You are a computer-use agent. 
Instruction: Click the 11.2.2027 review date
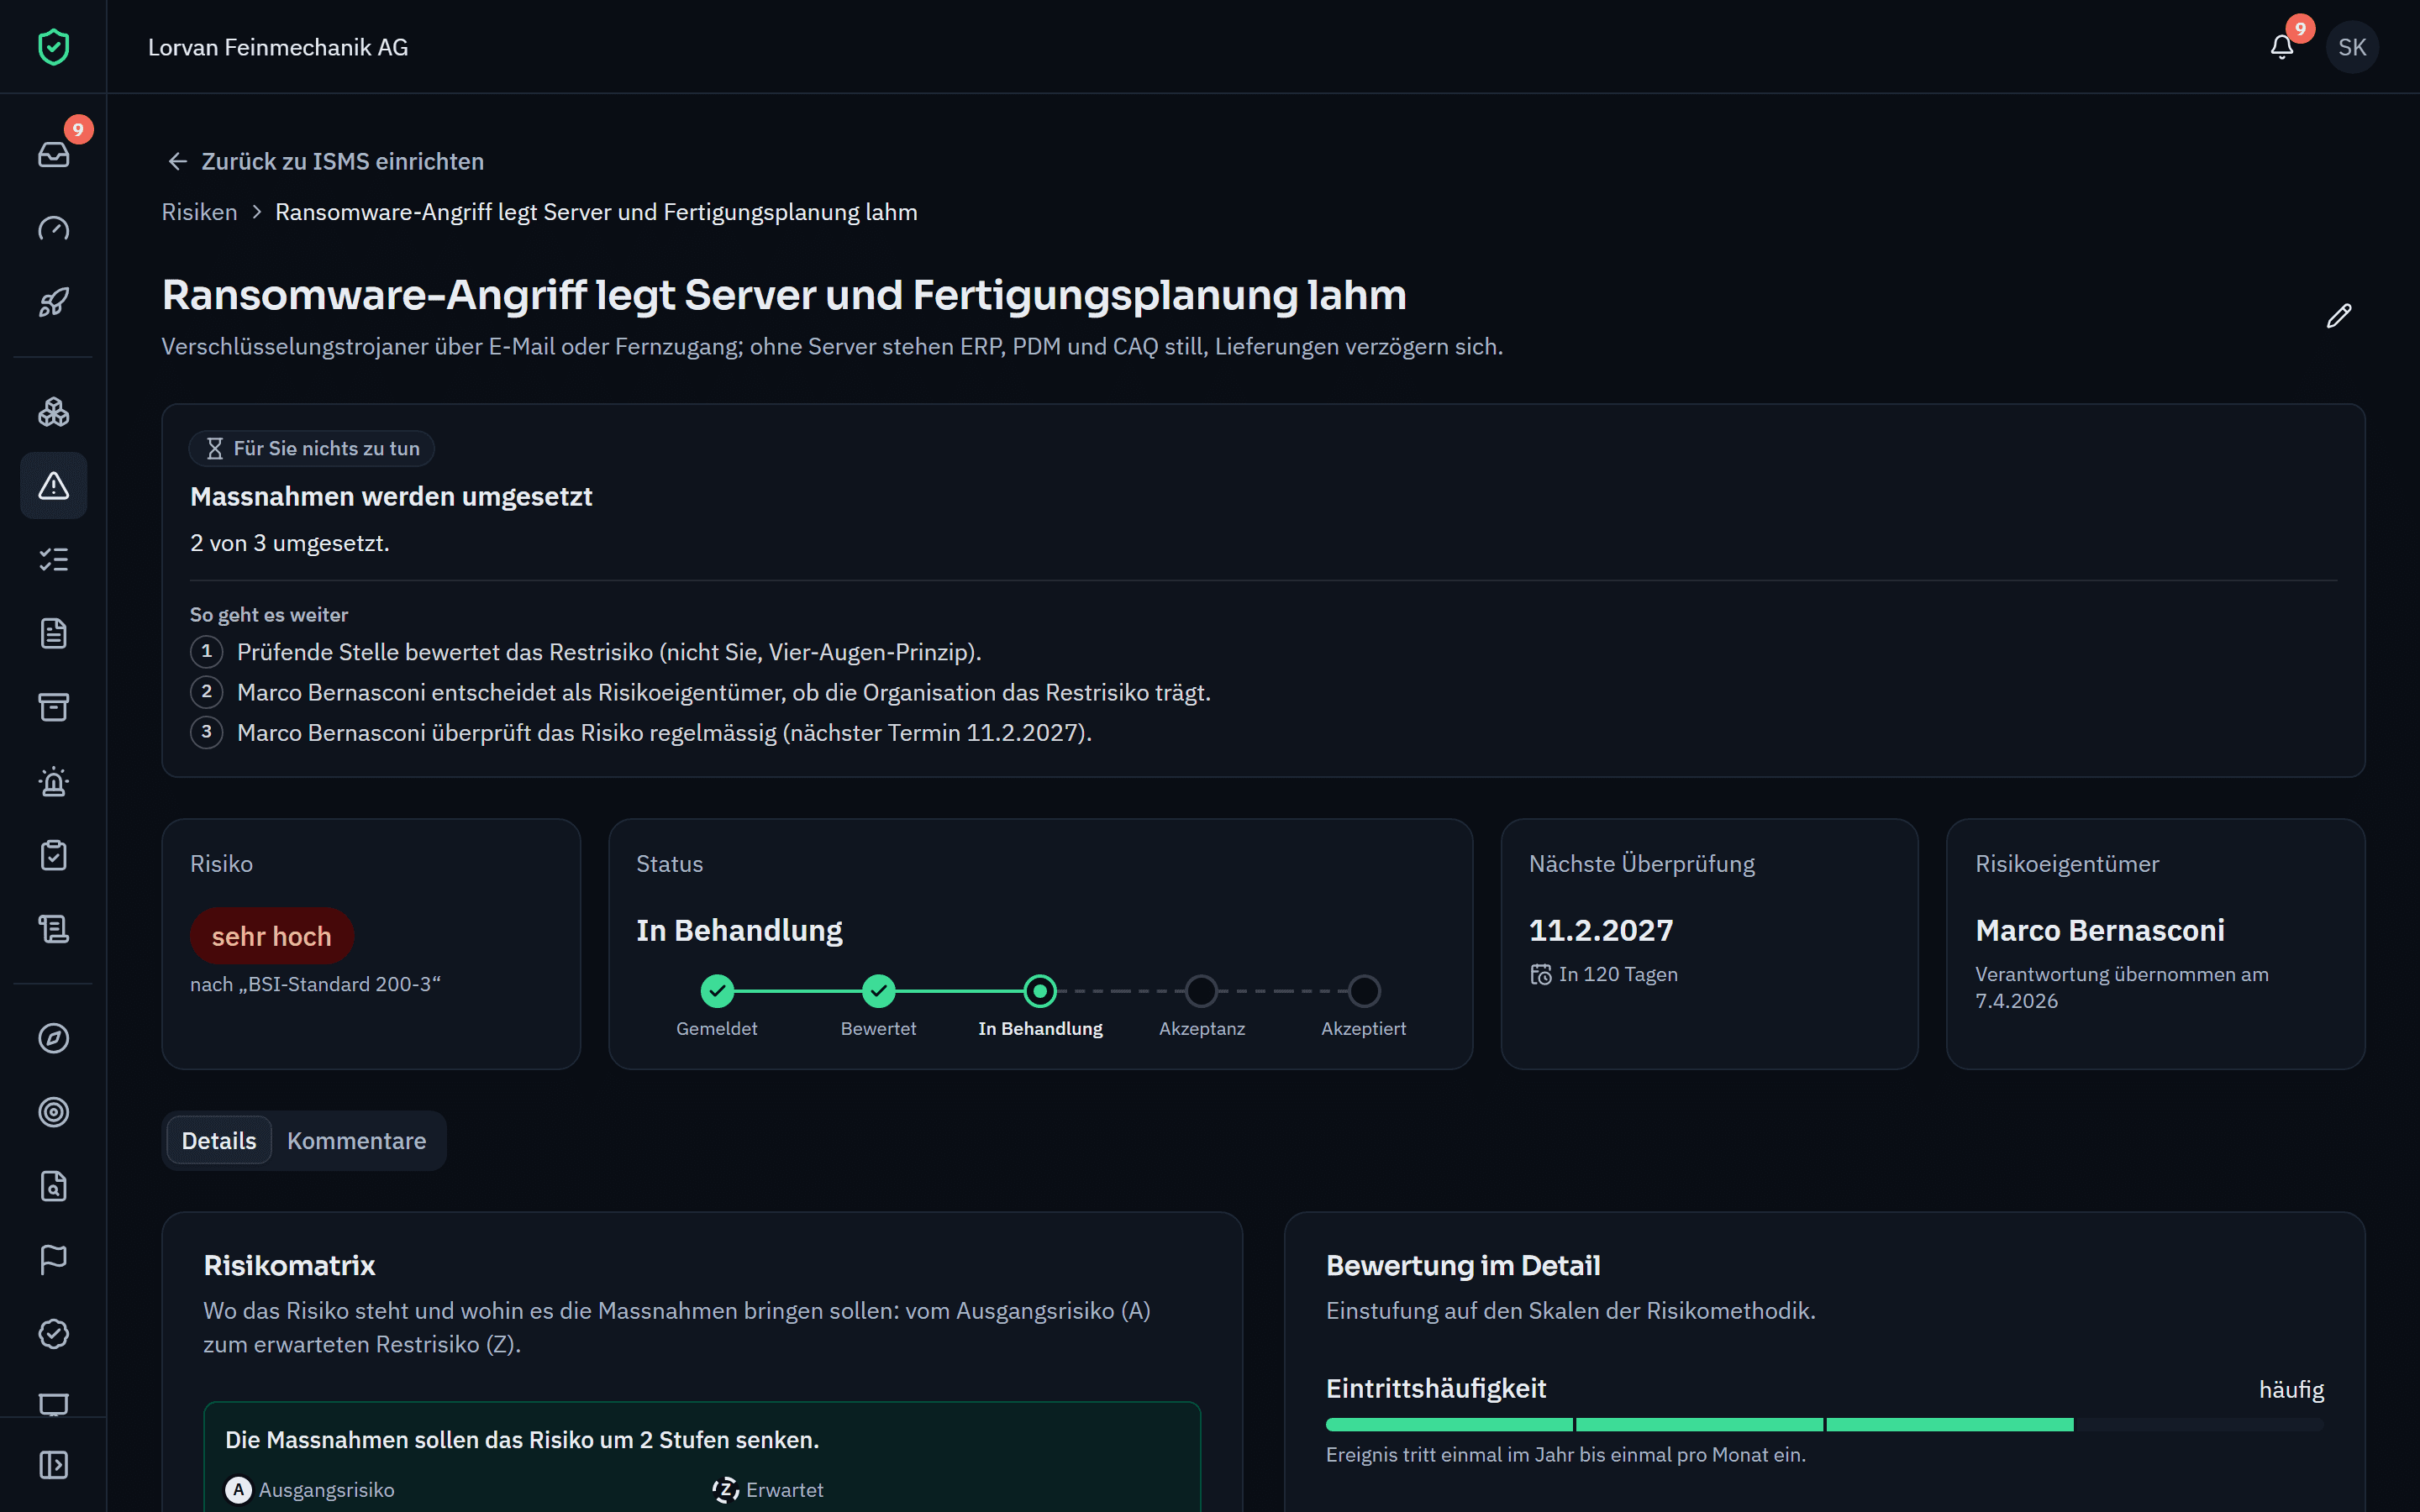coord(1601,930)
